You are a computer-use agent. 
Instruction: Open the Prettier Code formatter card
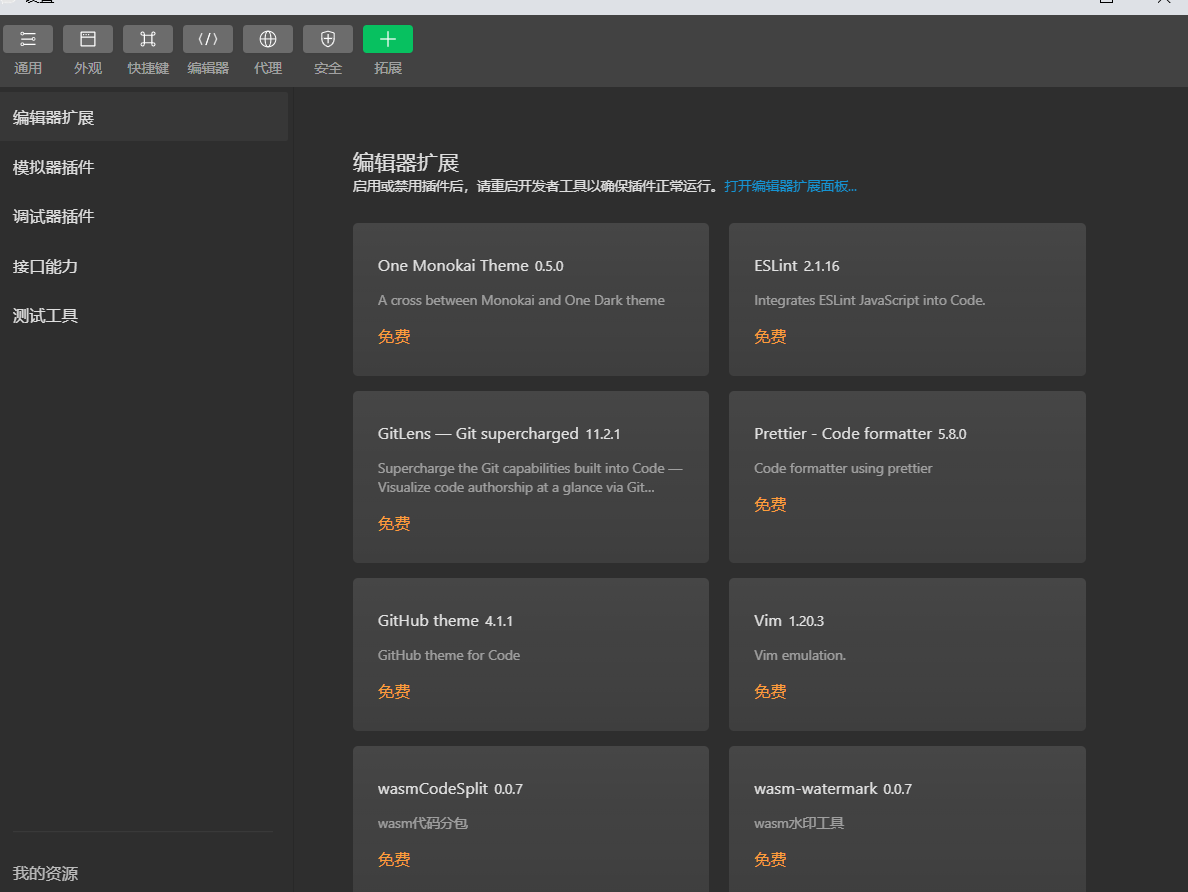pos(907,477)
